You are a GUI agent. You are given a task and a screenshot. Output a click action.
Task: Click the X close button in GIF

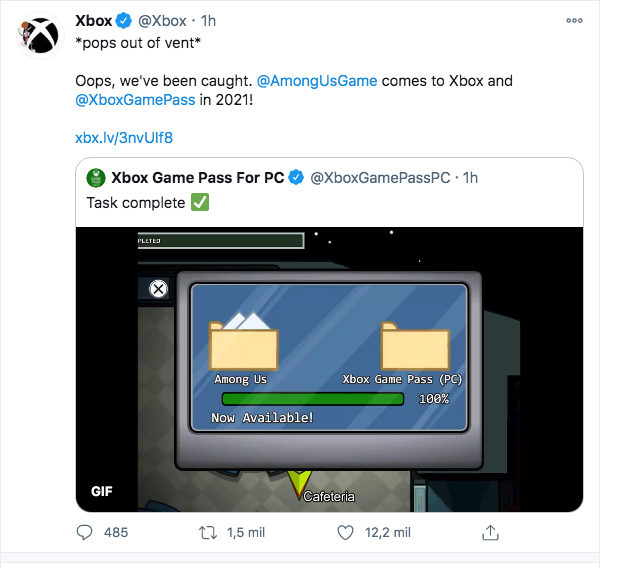tap(159, 289)
